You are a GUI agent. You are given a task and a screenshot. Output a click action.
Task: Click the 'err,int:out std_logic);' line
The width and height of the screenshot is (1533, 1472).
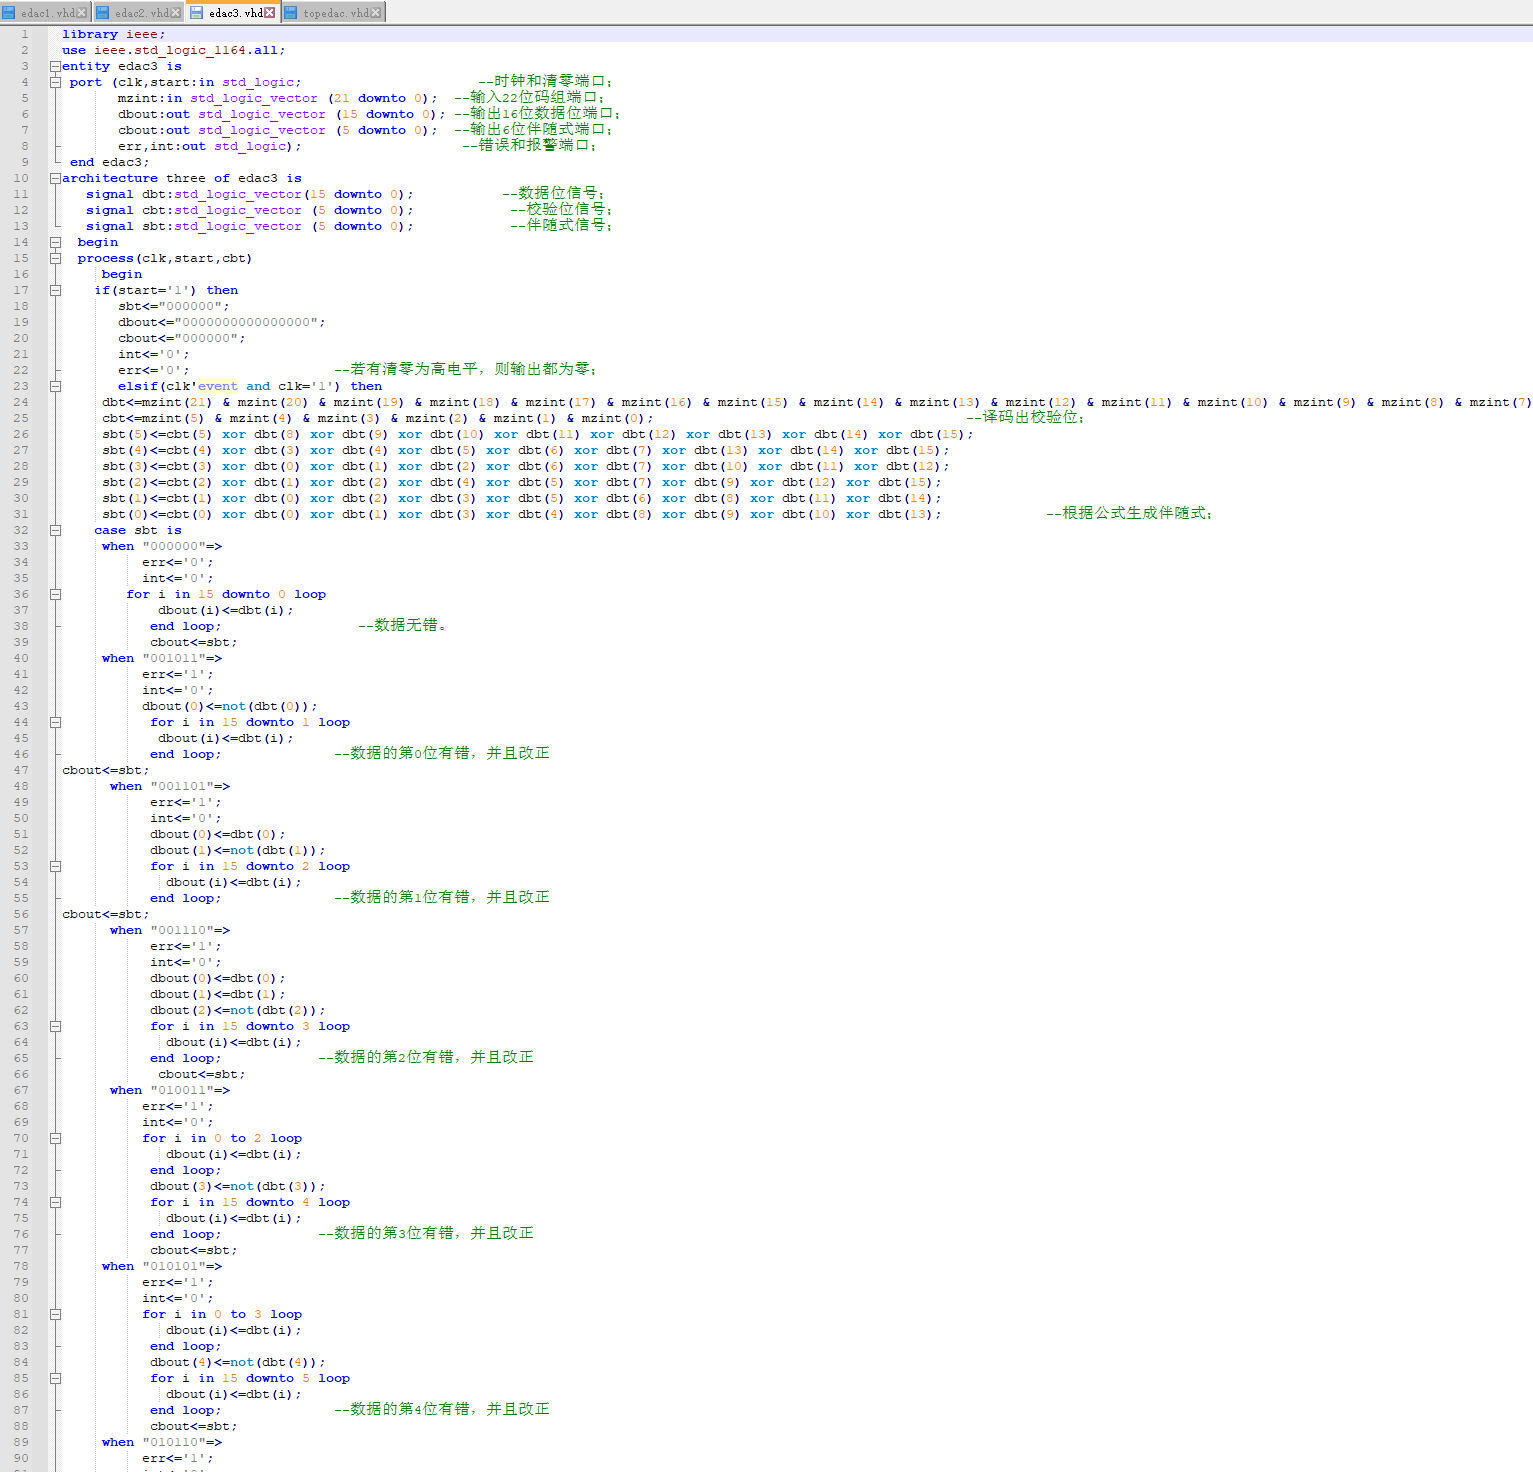[209, 146]
